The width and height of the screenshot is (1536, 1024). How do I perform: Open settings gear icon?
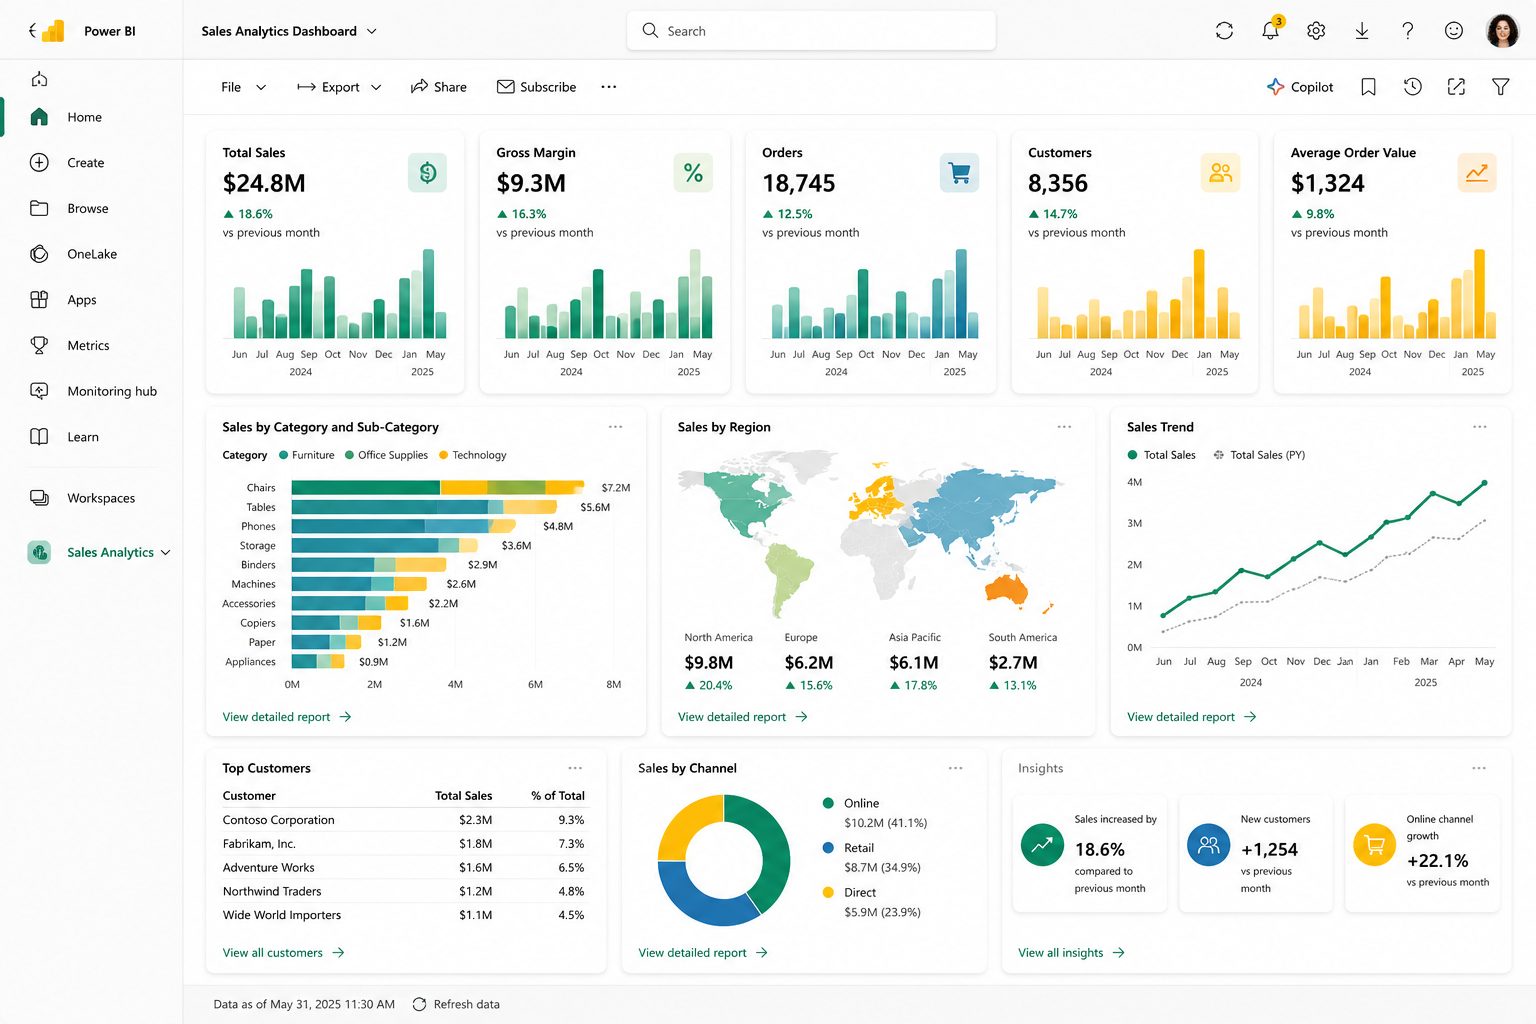1316,31
